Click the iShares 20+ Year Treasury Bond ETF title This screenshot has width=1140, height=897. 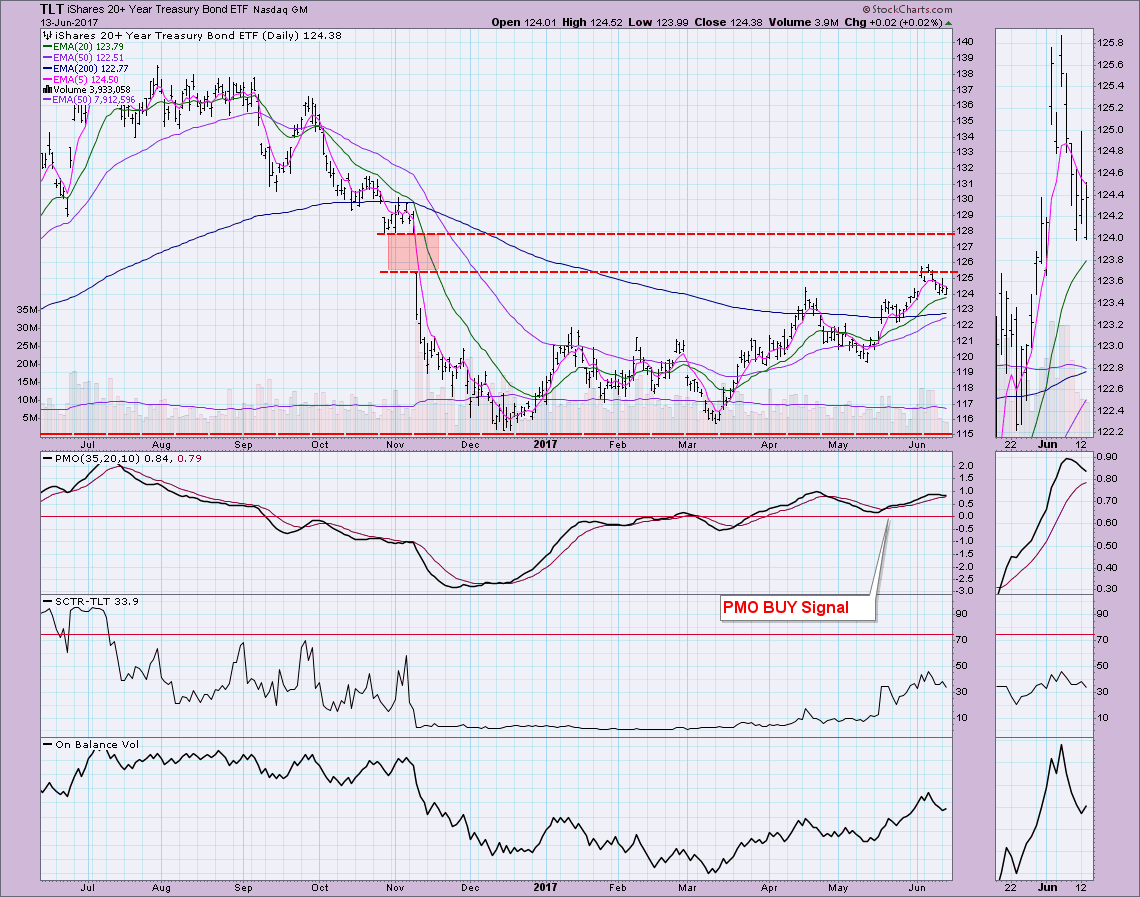coord(157,9)
